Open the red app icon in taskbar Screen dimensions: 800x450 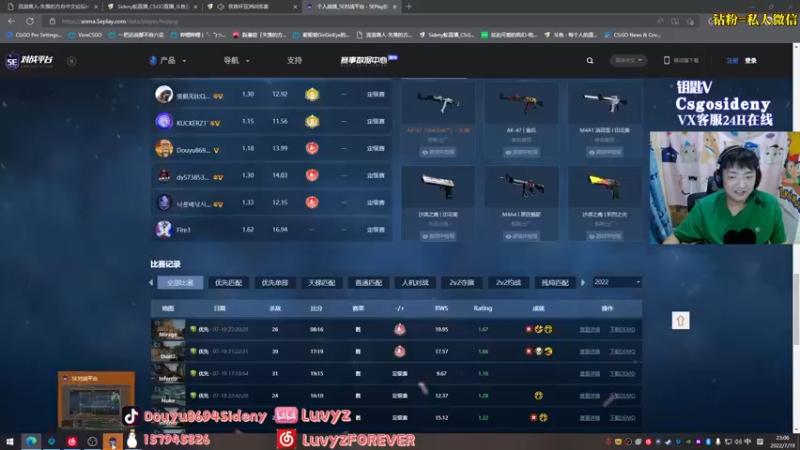tap(72, 441)
